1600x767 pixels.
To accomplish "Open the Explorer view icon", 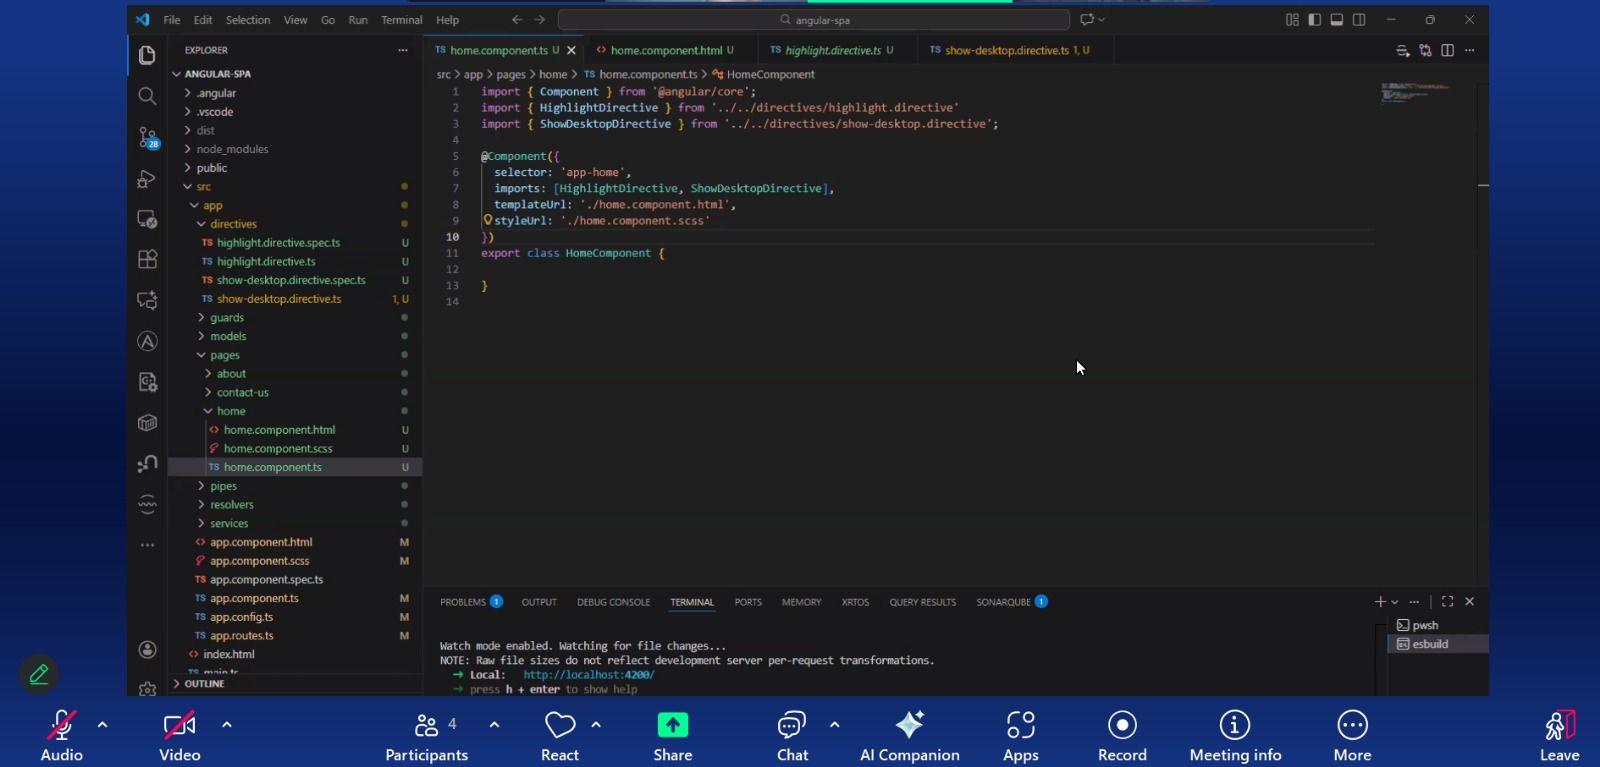I will pyautogui.click(x=147, y=55).
